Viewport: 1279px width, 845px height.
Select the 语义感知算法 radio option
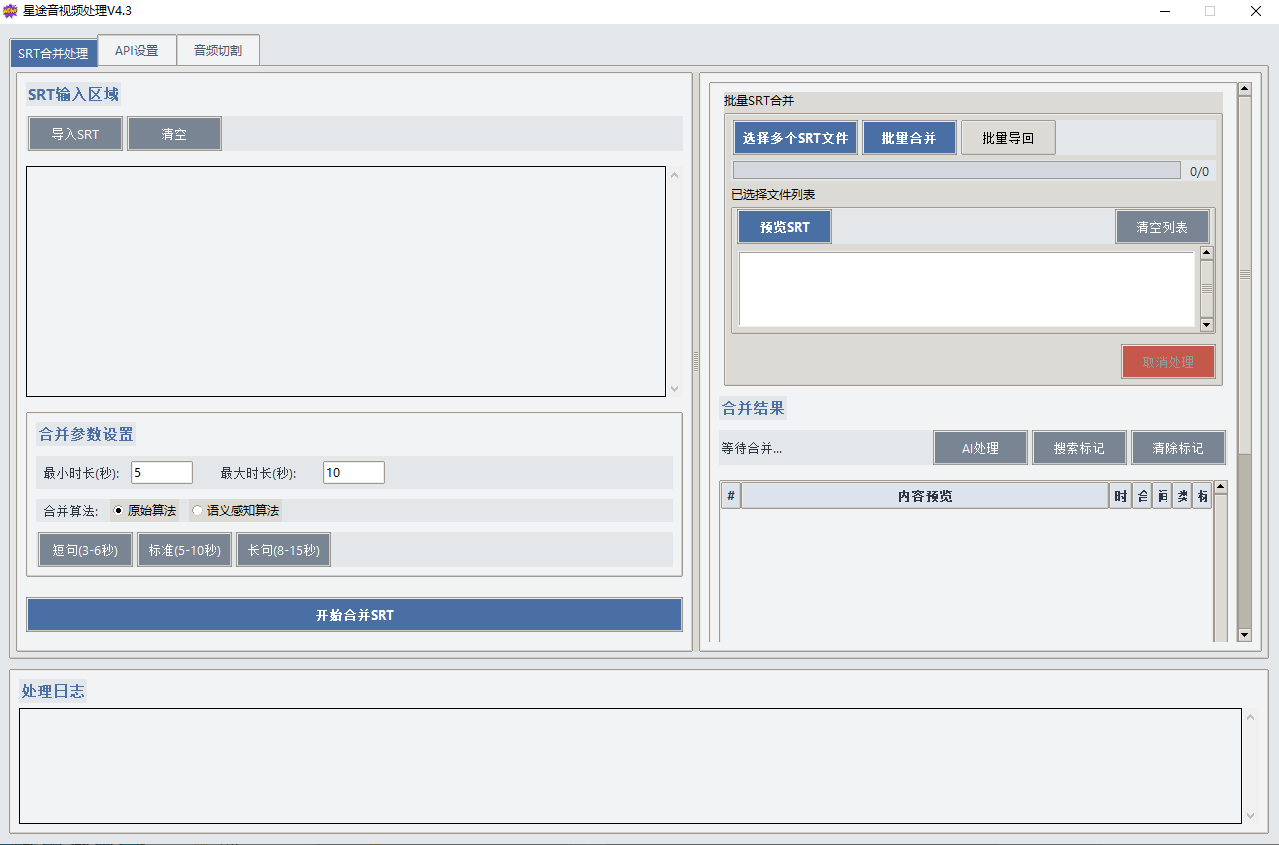pyautogui.click(x=198, y=511)
